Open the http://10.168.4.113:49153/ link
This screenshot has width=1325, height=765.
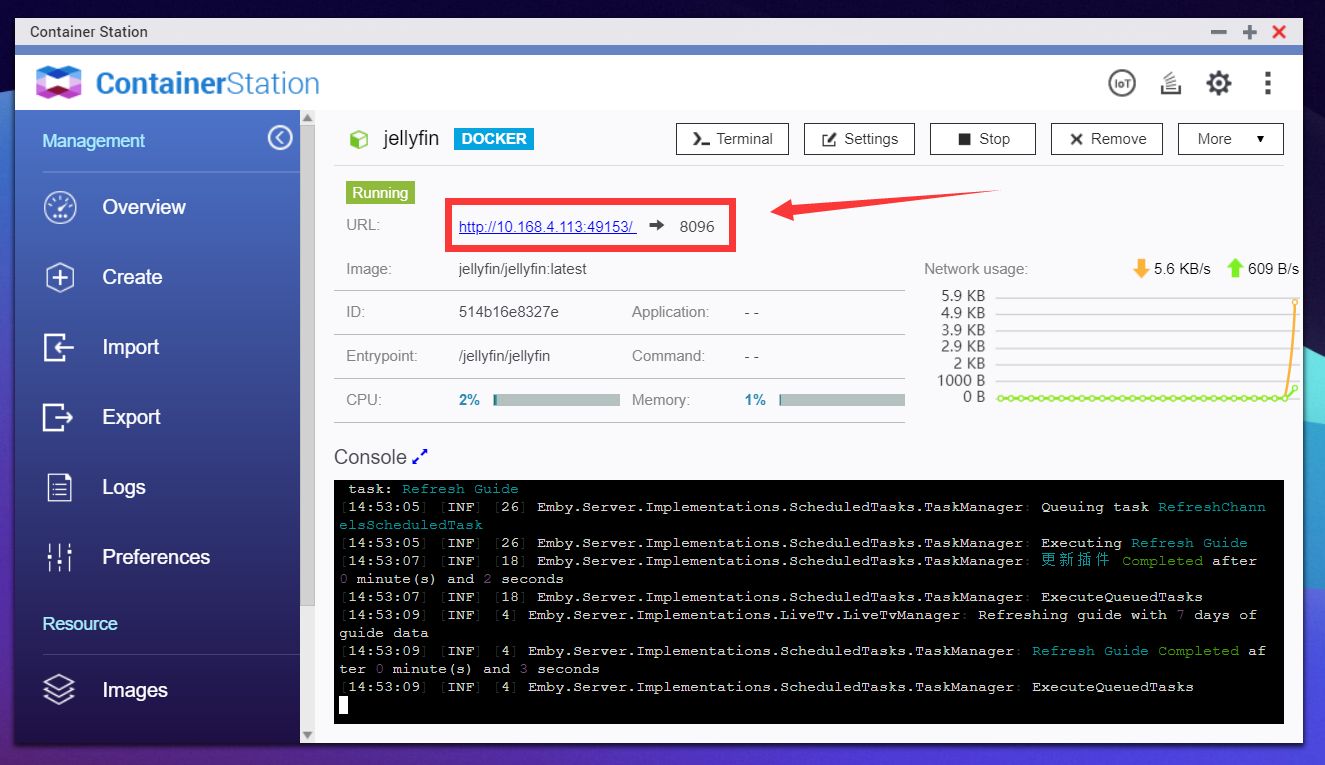click(x=547, y=227)
